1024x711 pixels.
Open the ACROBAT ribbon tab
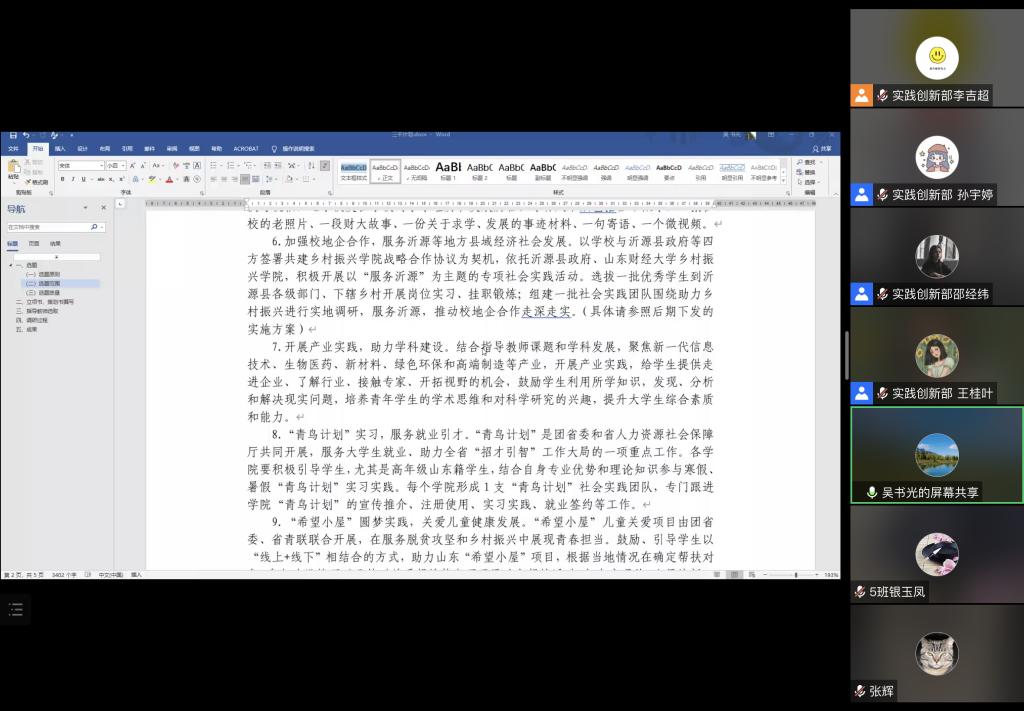(x=246, y=148)
